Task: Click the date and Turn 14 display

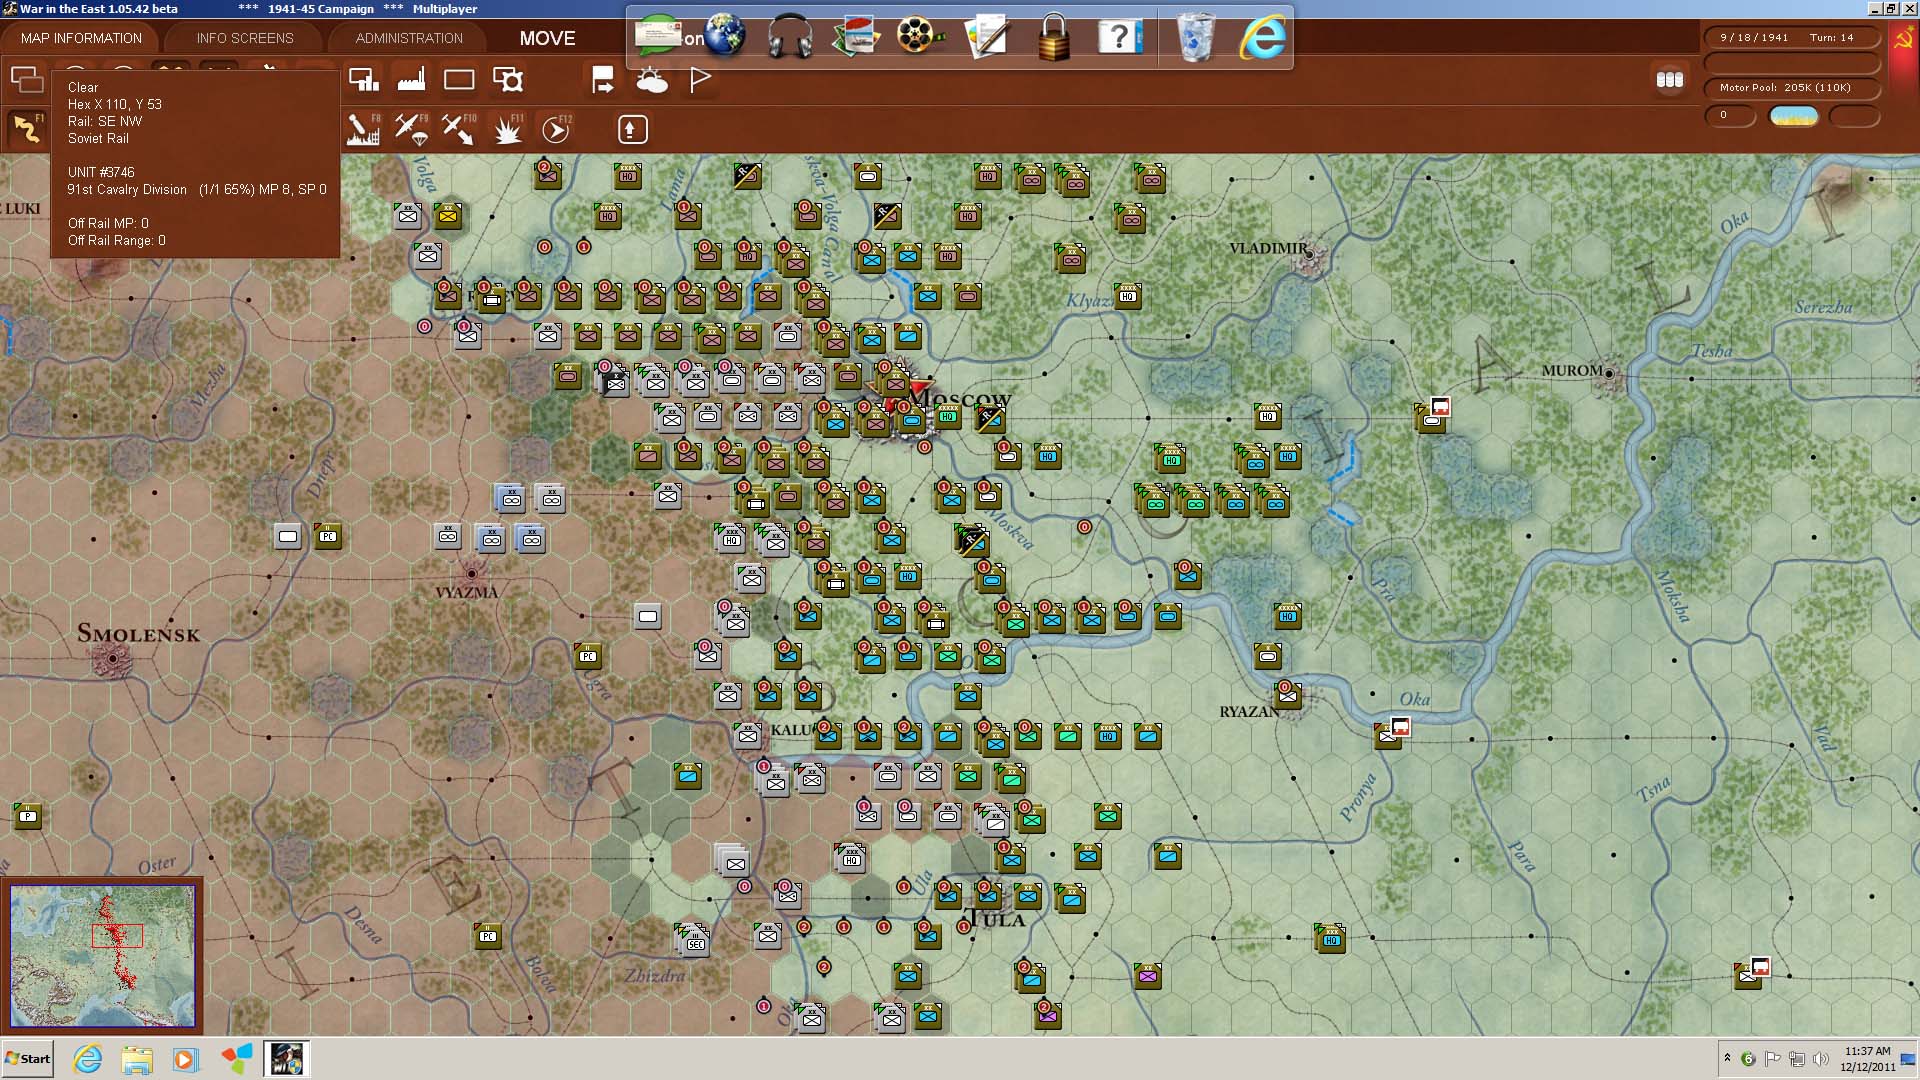Action: click(x=1791, y=38)
